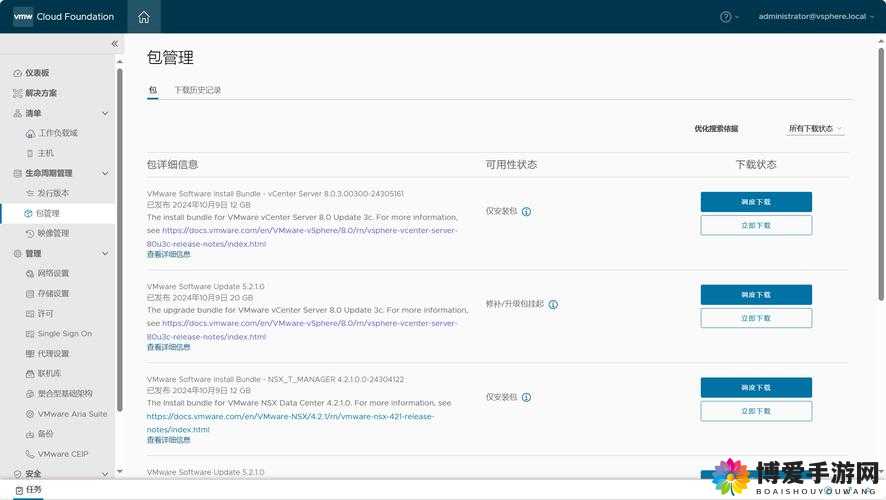The width and height of the screenshot is (886, 500).
Task: Switch to 下载历史记录 tab
Action: tap(197, 90)
